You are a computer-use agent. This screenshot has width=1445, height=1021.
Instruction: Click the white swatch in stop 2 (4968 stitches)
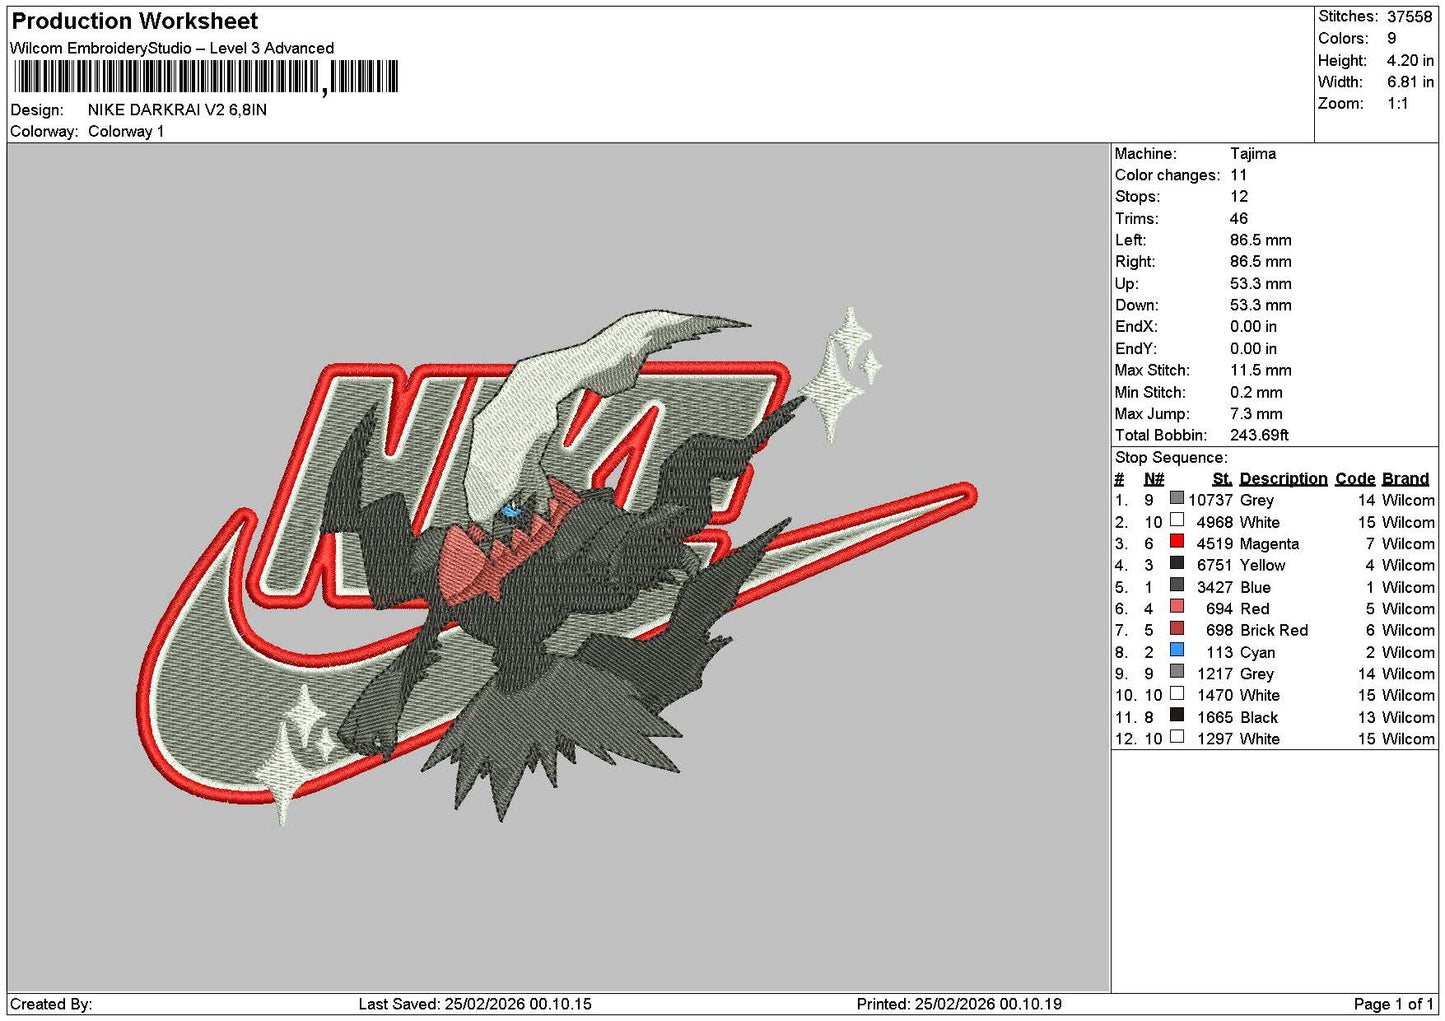tap(1177, 521)
